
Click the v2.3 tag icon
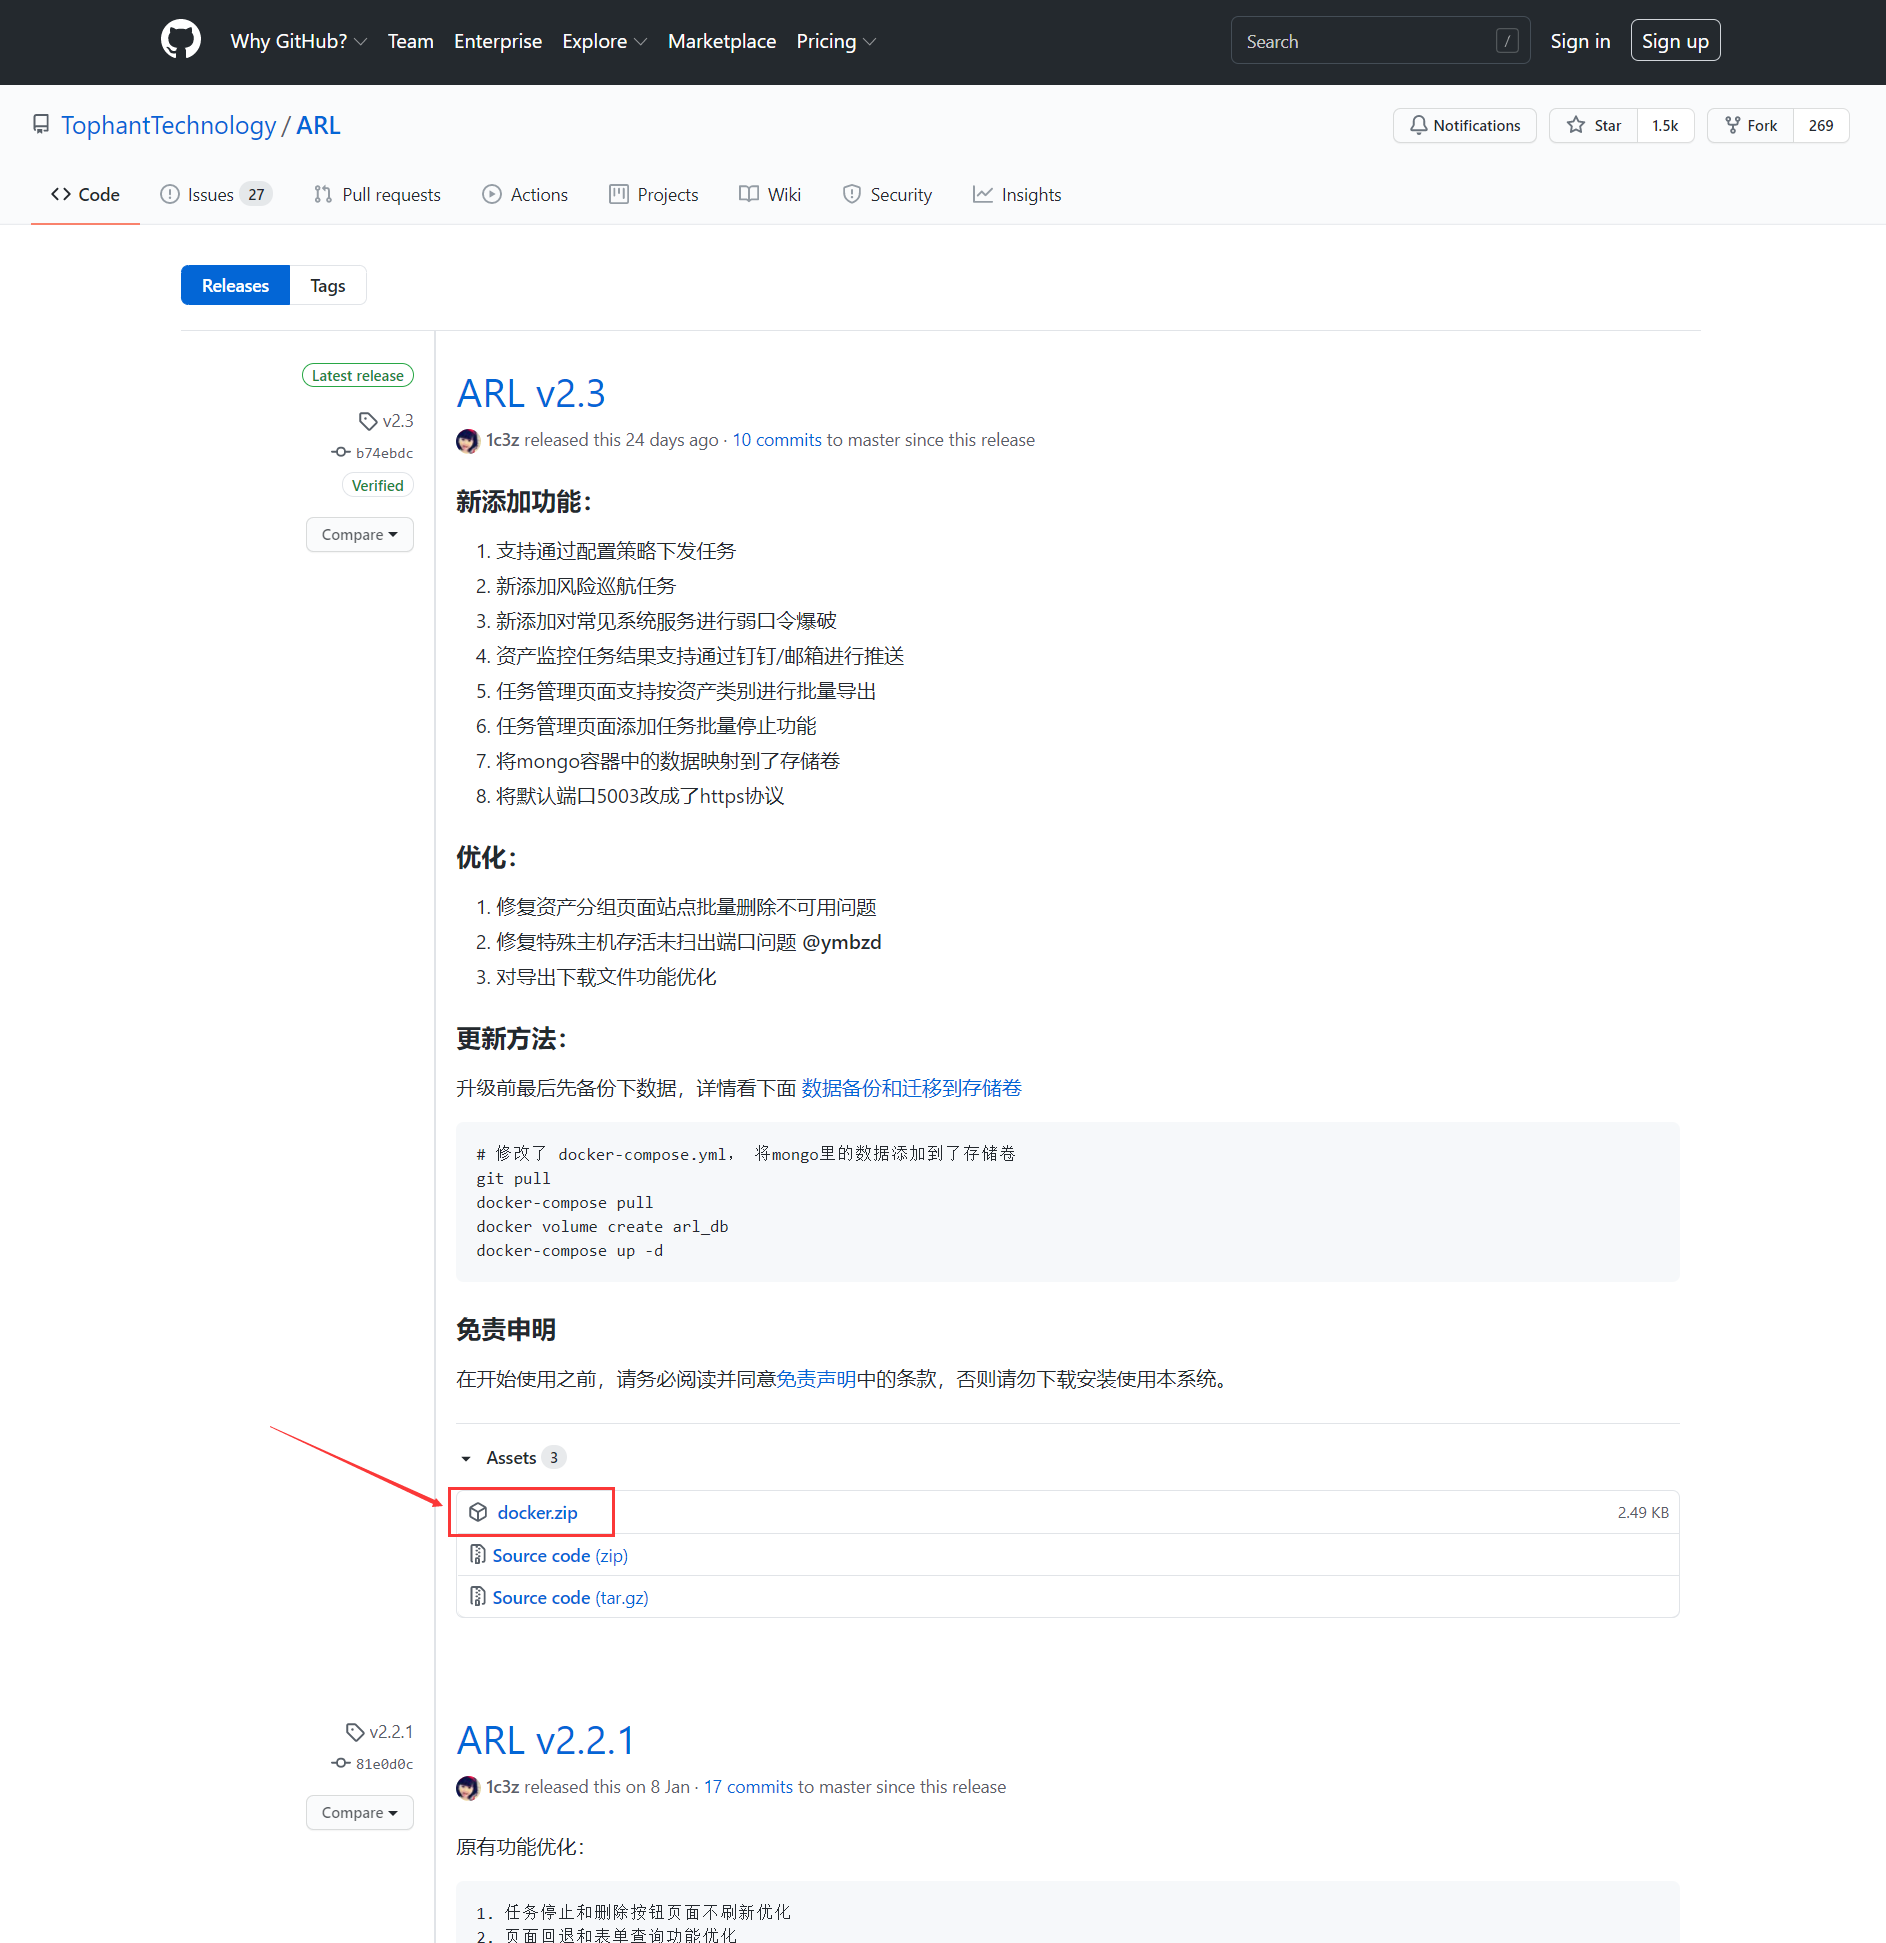click(367, 420)
